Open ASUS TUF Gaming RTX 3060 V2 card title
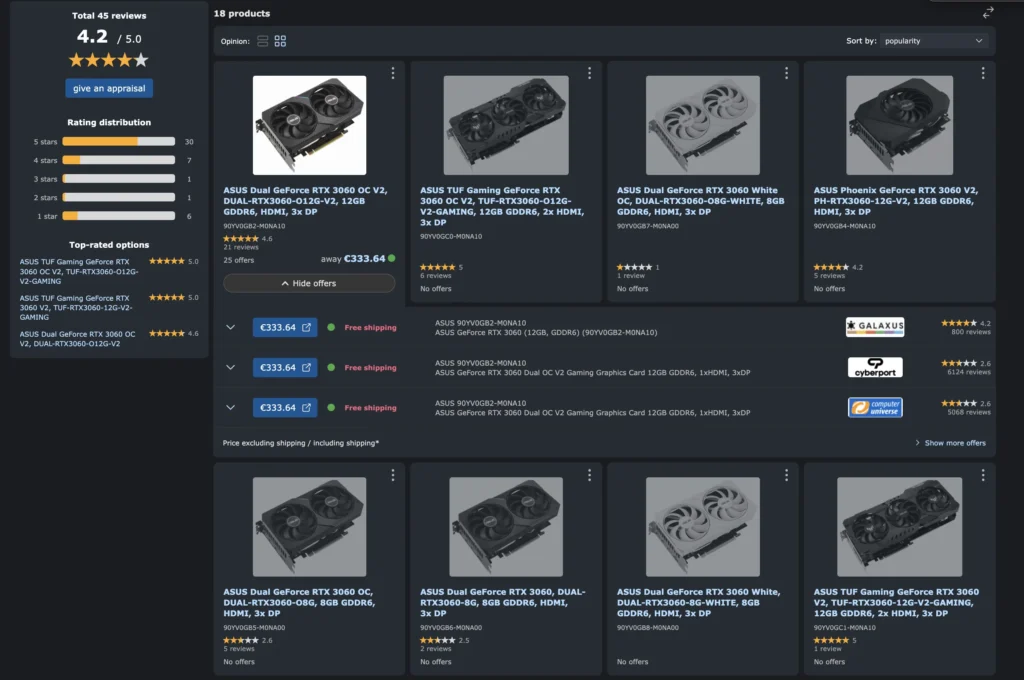The image size is (1024, 680). click(896, 602)
